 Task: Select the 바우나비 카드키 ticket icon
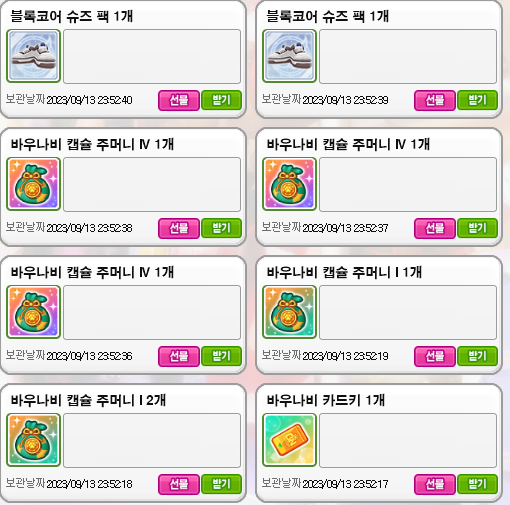pos(289,440)
